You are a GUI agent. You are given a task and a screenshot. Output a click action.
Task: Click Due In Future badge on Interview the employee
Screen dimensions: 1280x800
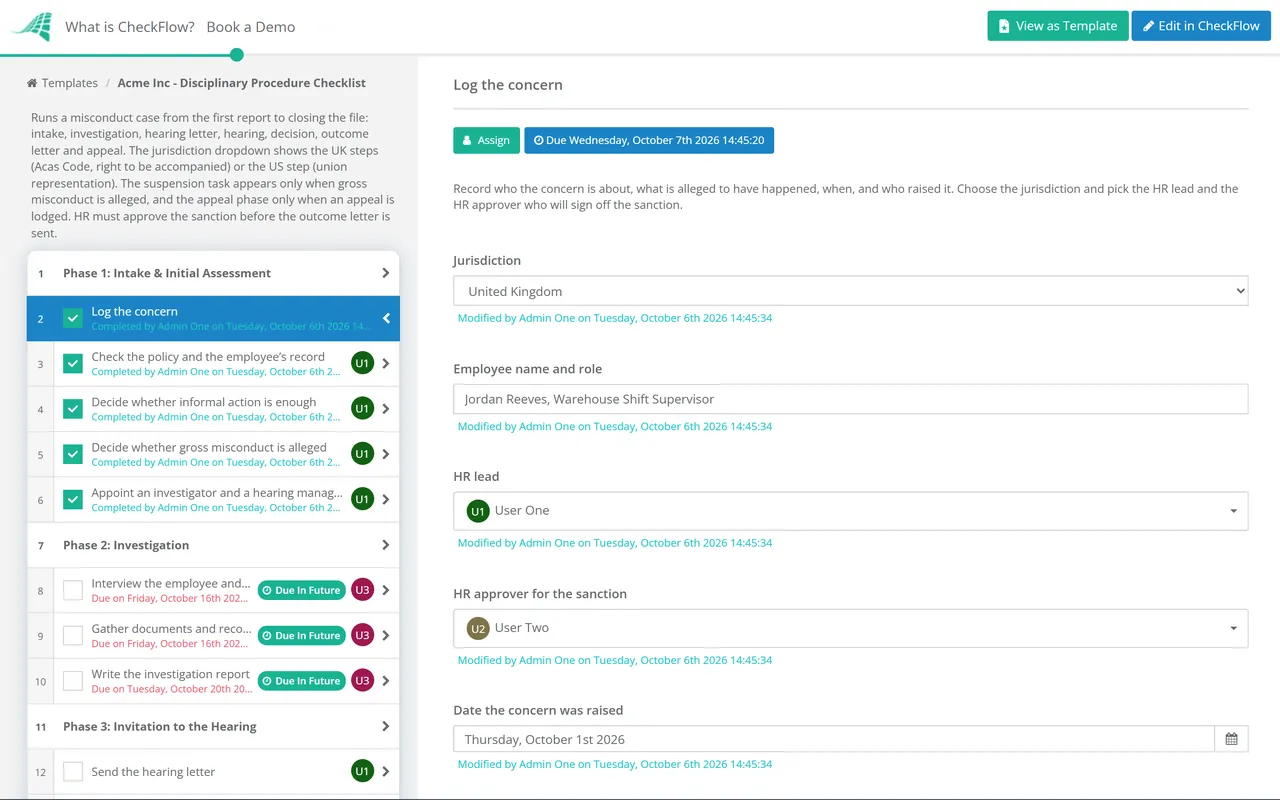tap(302, 590)
